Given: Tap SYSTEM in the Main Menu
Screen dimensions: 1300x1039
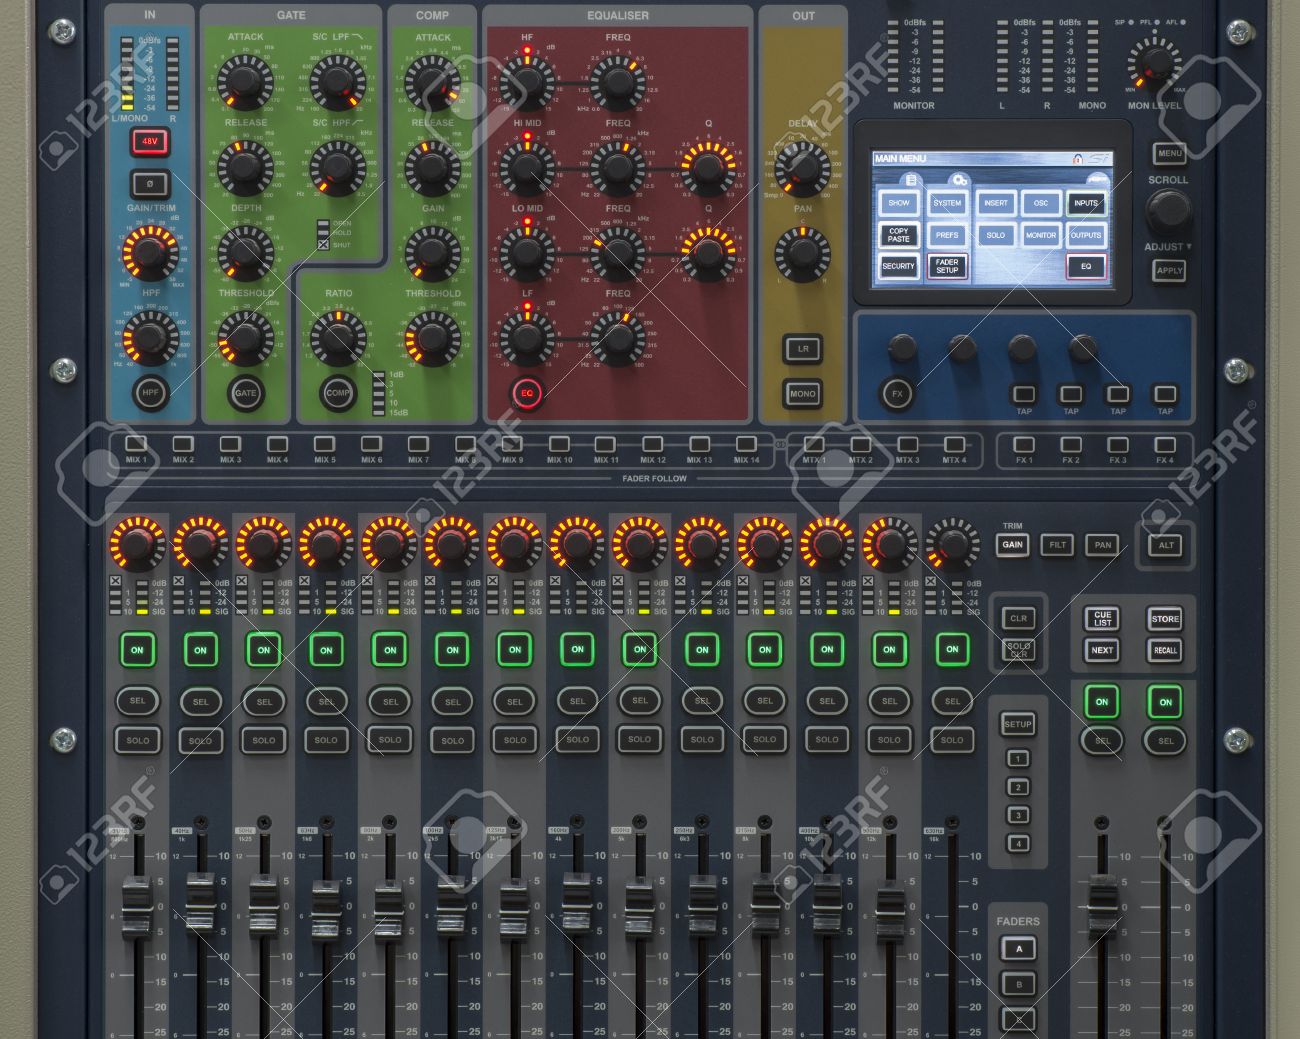Looking at the screenshot, I should tap(947, 203).
